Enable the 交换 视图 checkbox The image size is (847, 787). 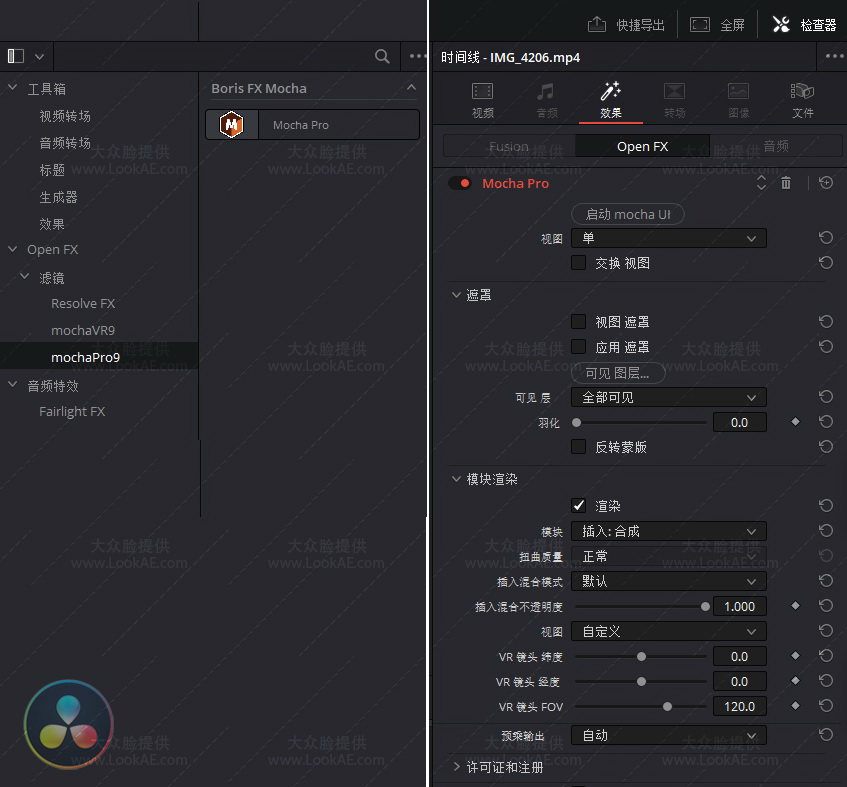pos(578,263)
